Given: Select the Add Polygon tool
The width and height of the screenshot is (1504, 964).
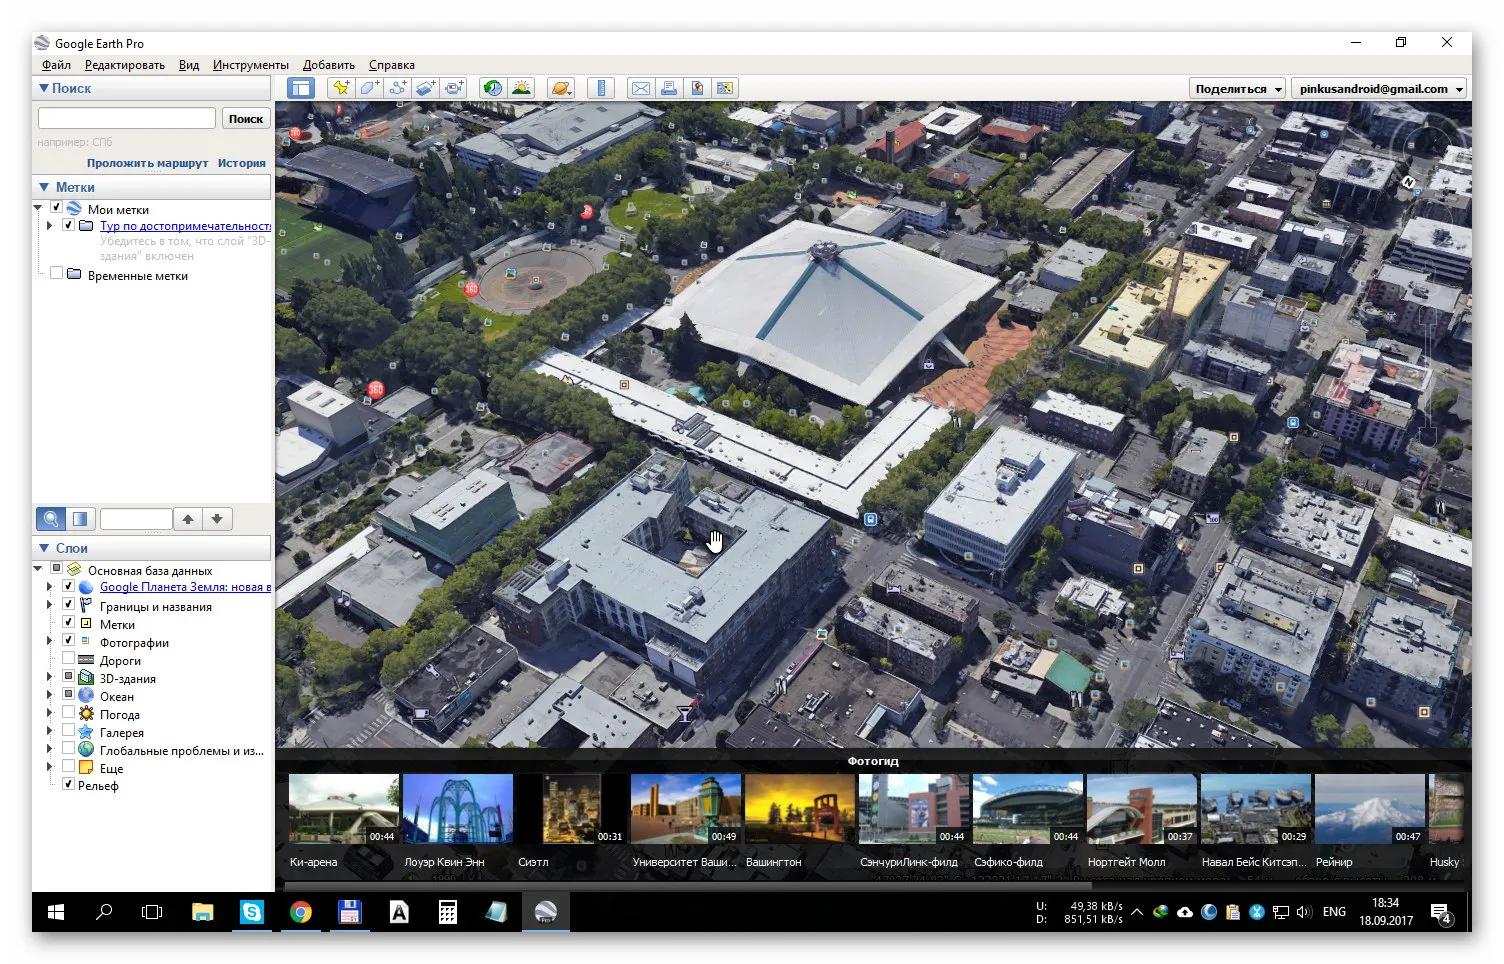Looking at the screenshot, I should [x=369, y=88].
